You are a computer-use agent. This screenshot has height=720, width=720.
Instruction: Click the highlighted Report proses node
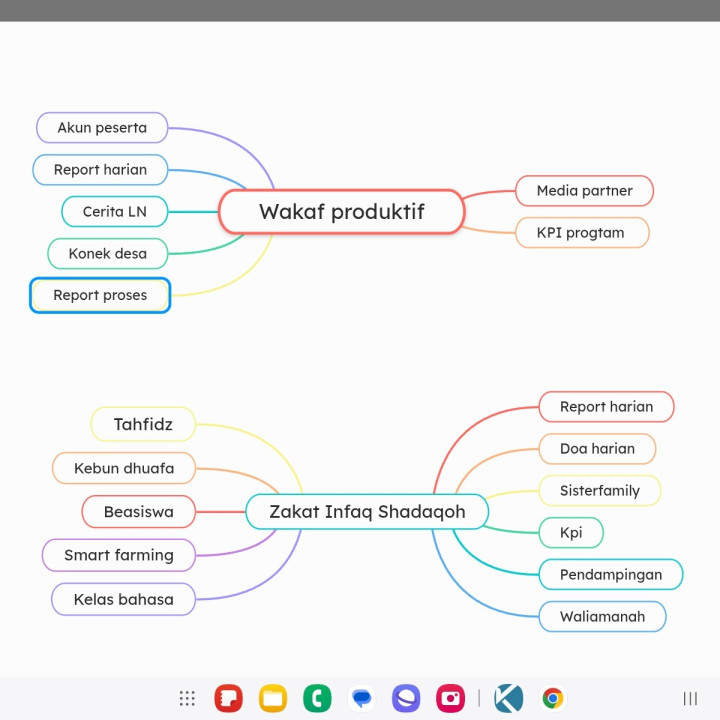(100, 295)
